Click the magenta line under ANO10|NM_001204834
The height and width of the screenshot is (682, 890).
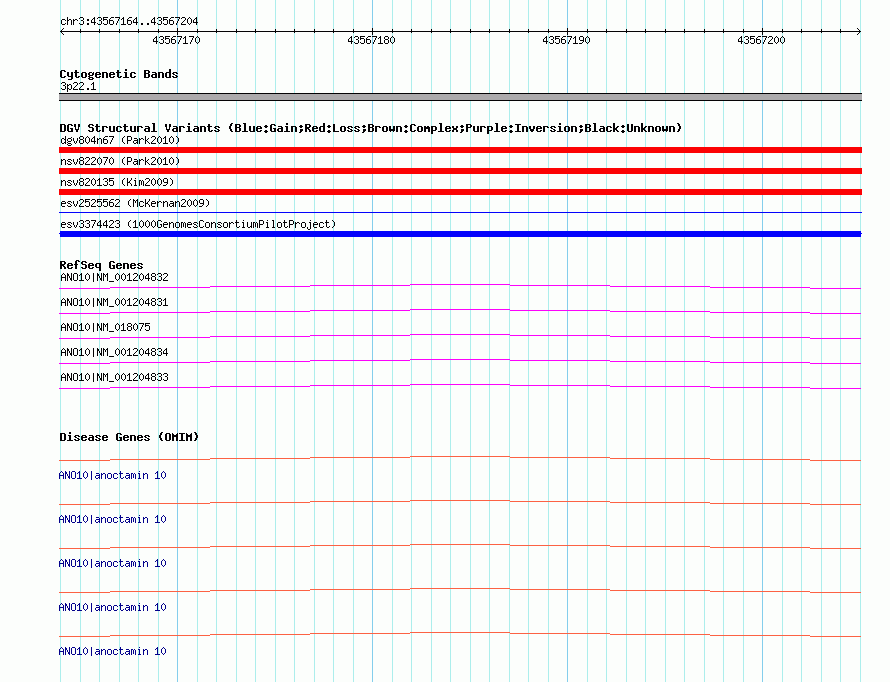tap(460, 361)
